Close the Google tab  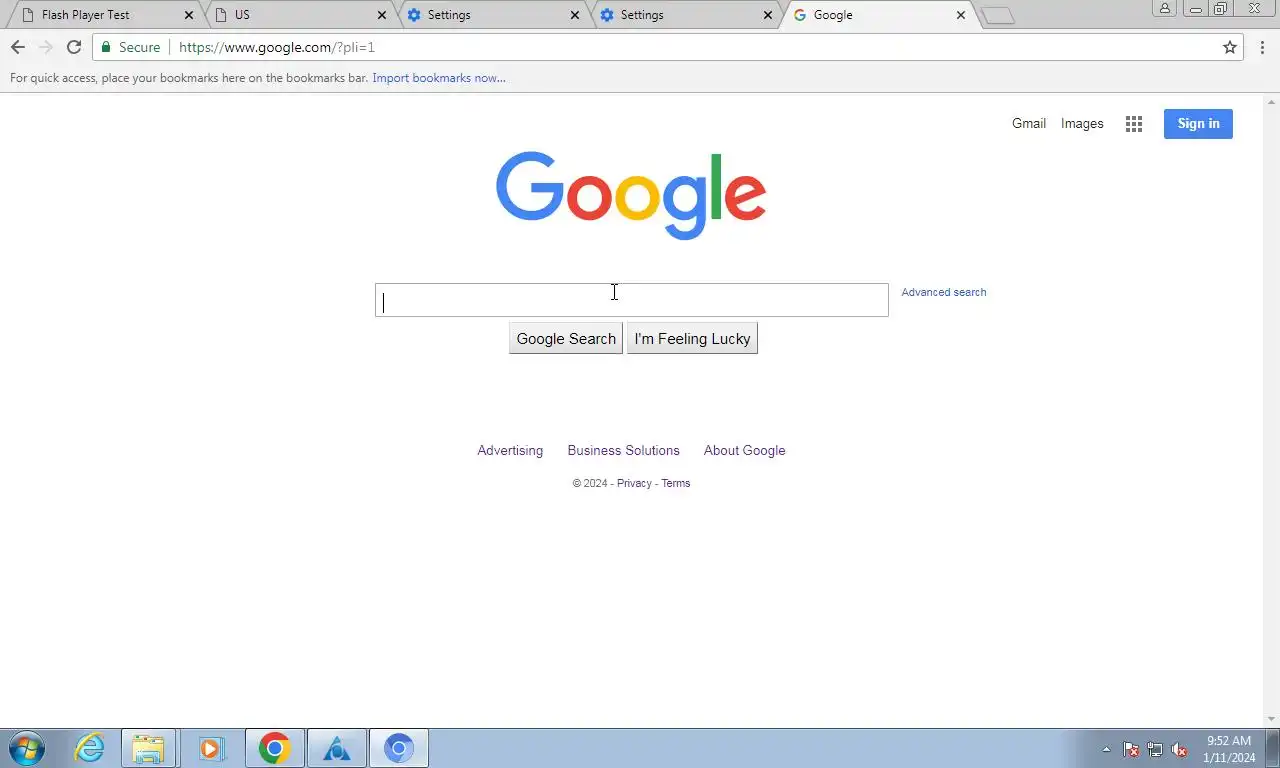click(x=961, y=15)
